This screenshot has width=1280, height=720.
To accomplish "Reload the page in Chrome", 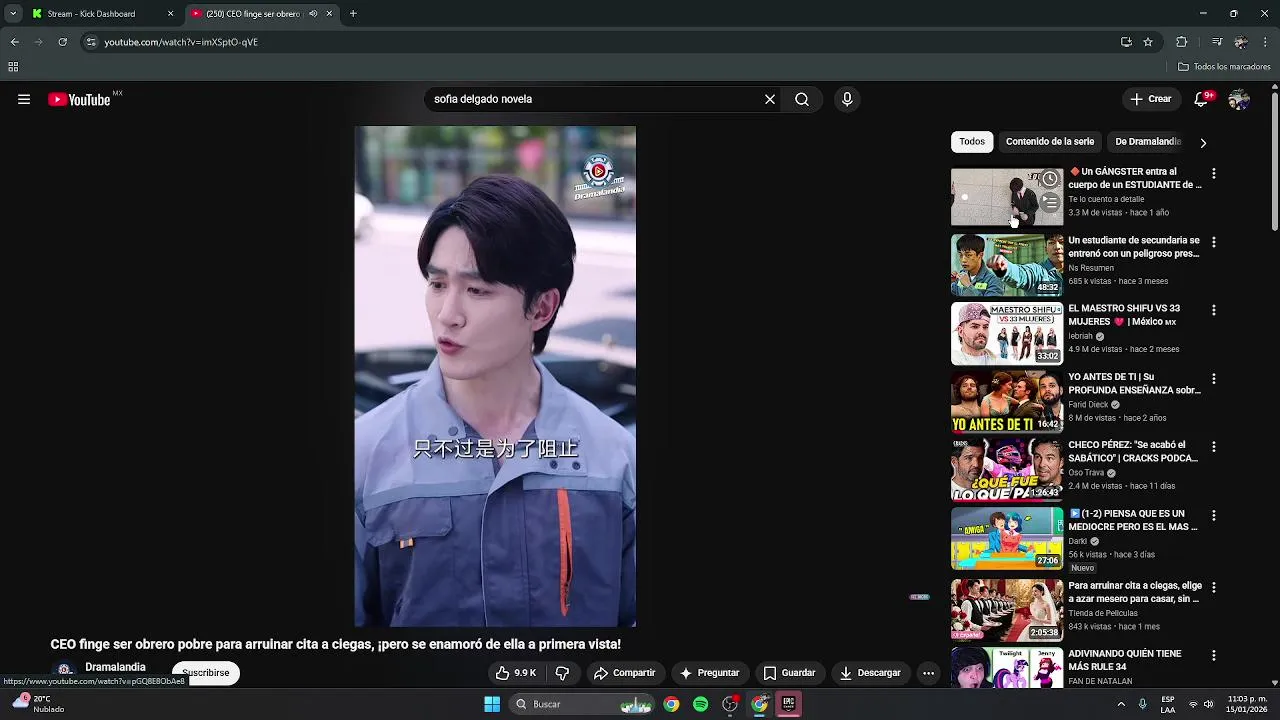I will (x=62, y=42).
